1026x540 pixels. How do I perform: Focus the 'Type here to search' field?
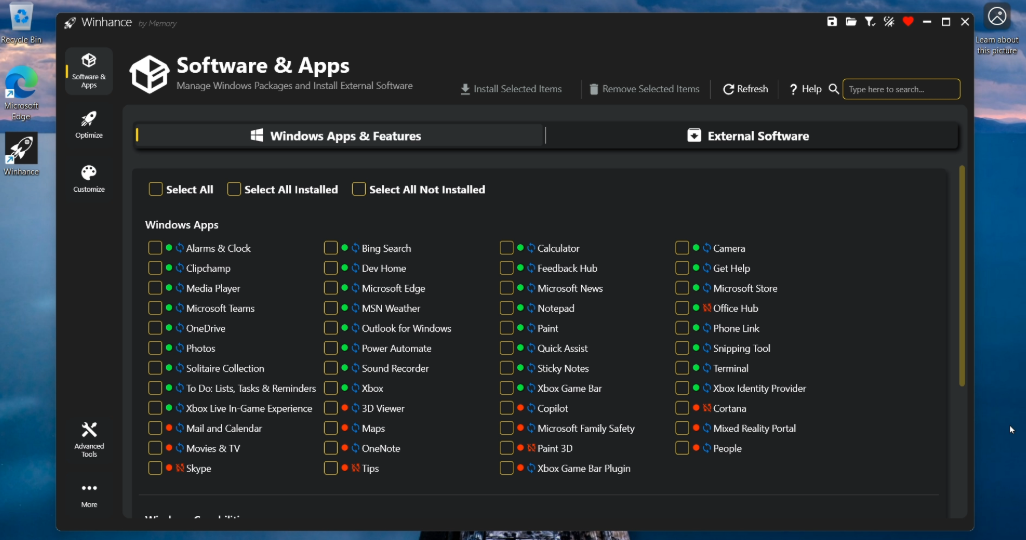901,89
